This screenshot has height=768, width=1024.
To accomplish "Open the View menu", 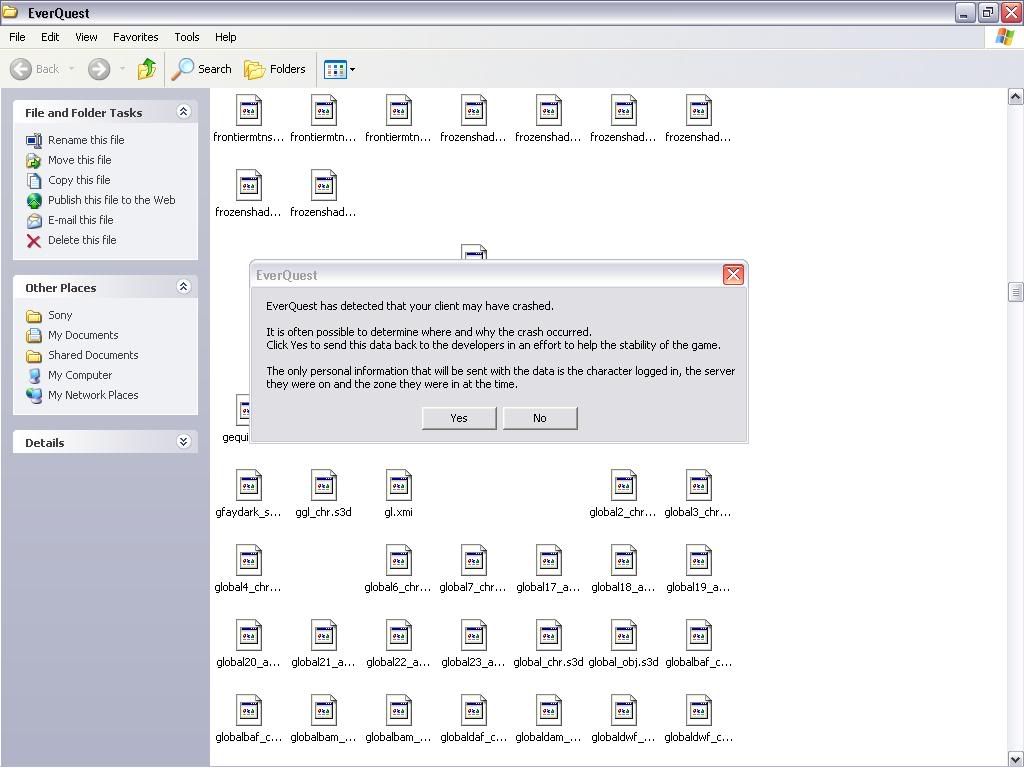I will pyautogui.click(x=86, y=37).
